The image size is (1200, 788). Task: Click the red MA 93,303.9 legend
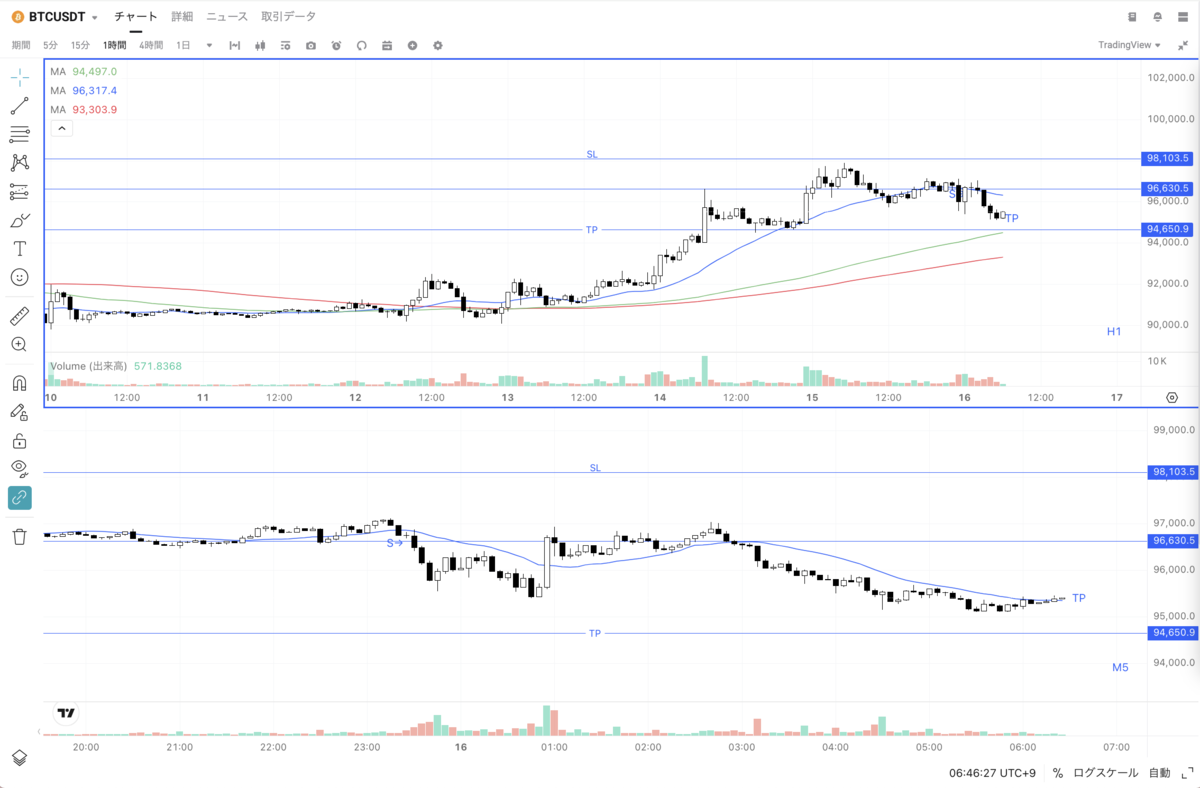point(84,109)
